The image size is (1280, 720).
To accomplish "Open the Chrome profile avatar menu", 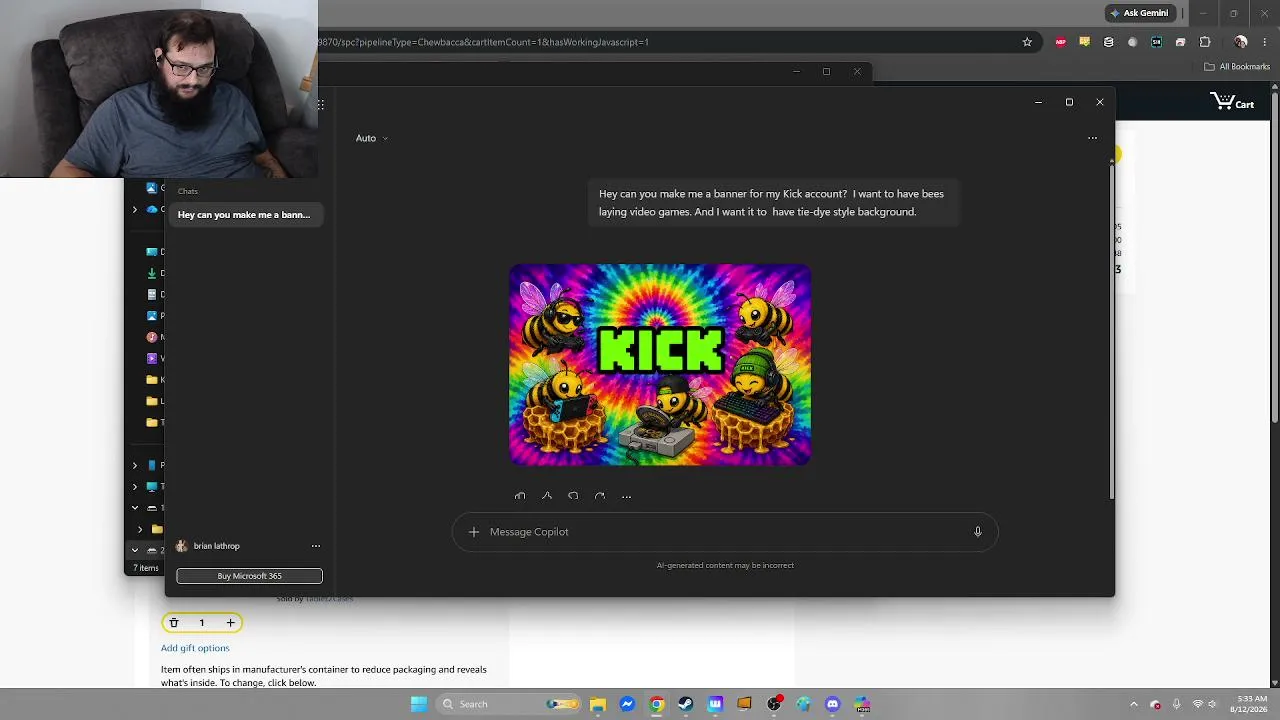I will click(1241, 42).
